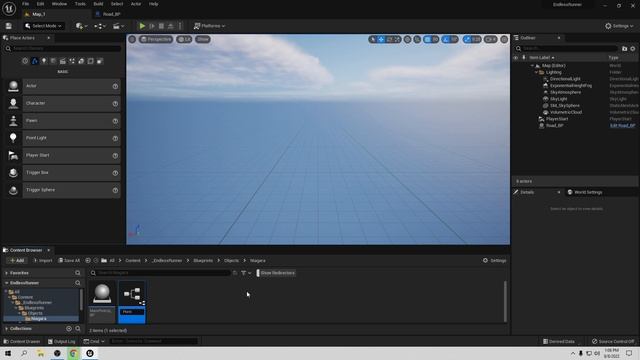Open the quick Add content toolbar button
Image resolution: width=640 pixels, height=360 pixels.
81,26
